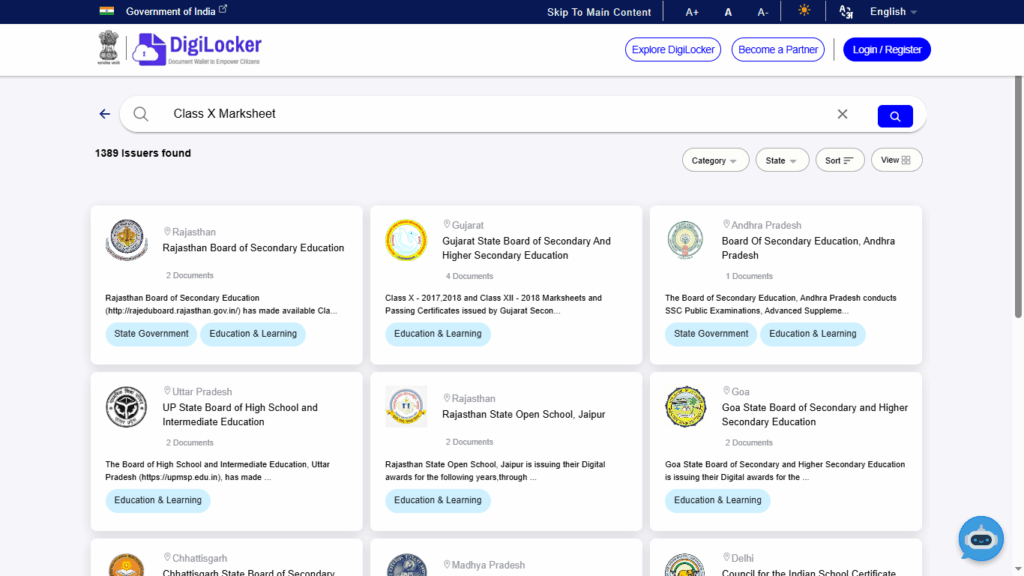Click the language translate icon
Viewport: 1024px width, 576px height.
[846, 12]
